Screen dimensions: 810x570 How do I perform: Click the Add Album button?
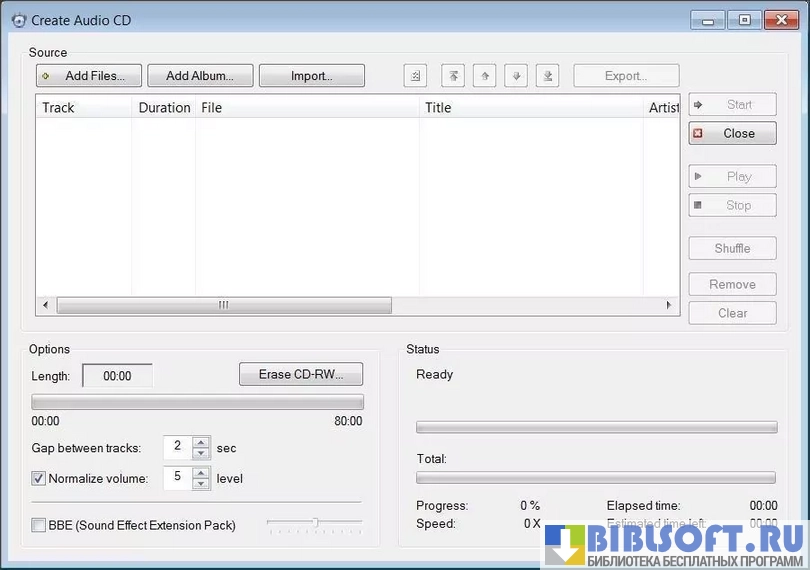pos(199,76)
